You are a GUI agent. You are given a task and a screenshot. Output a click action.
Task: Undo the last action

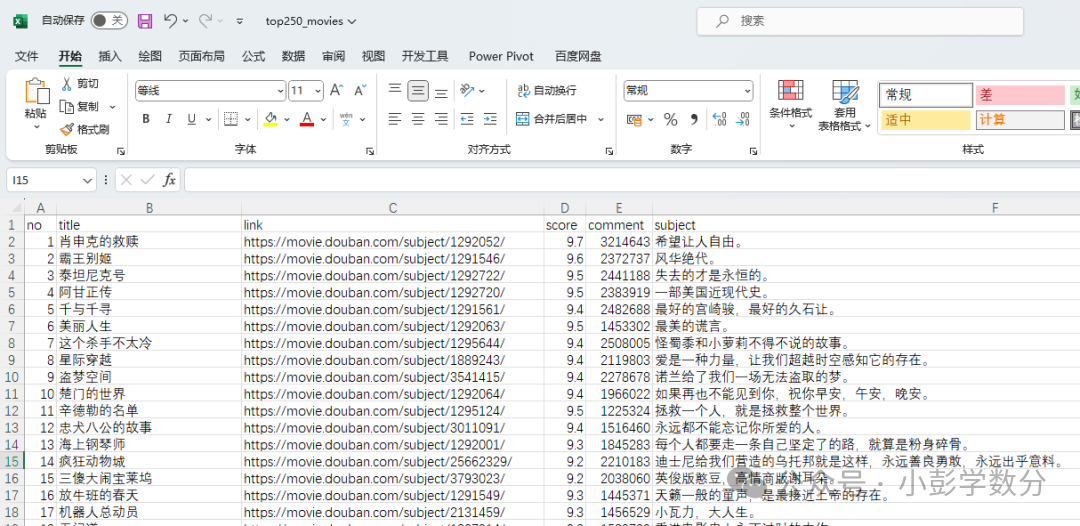pyautogui.click(x=170, y=21)
